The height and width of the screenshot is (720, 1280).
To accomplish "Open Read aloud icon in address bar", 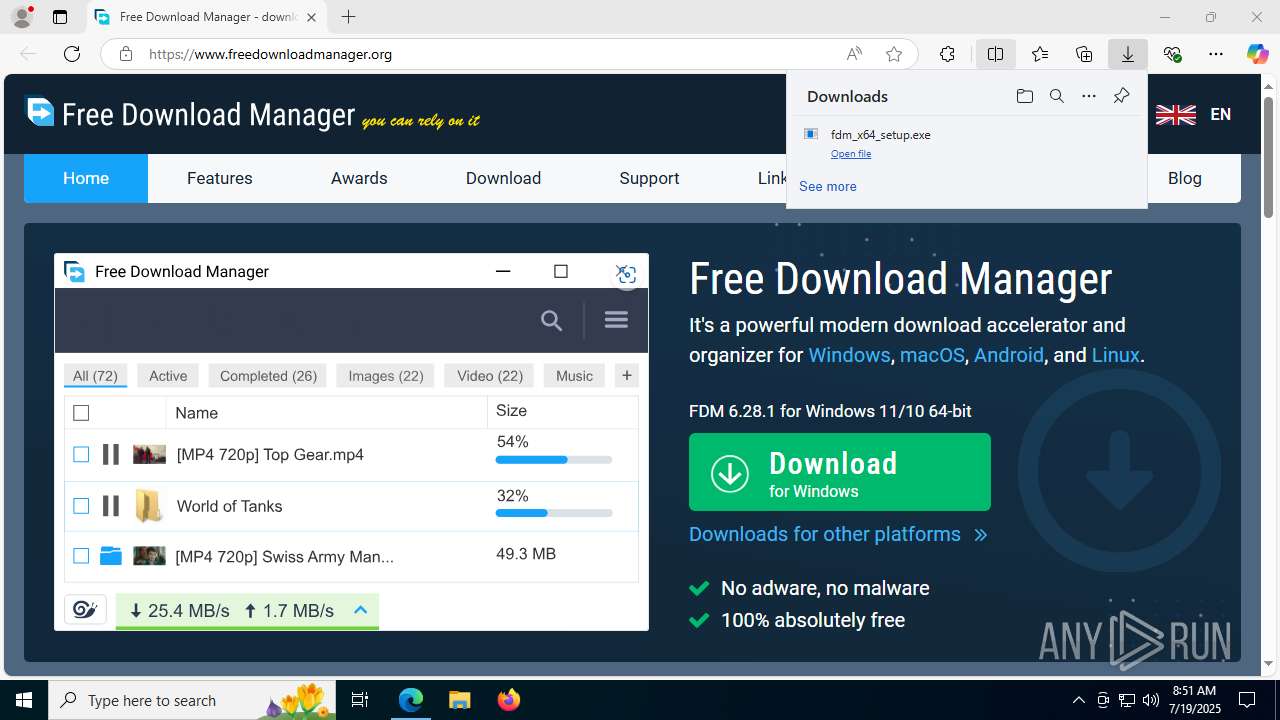I will [854, 54].
